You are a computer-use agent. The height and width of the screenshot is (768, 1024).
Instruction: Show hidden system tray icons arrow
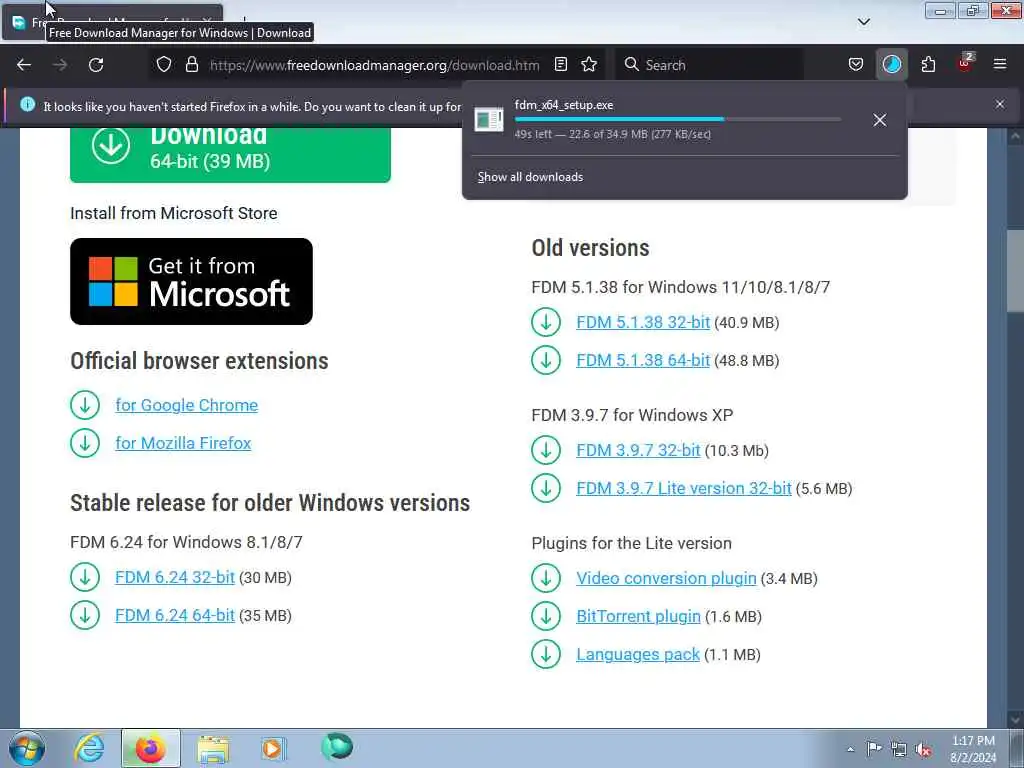pos(850,749)
